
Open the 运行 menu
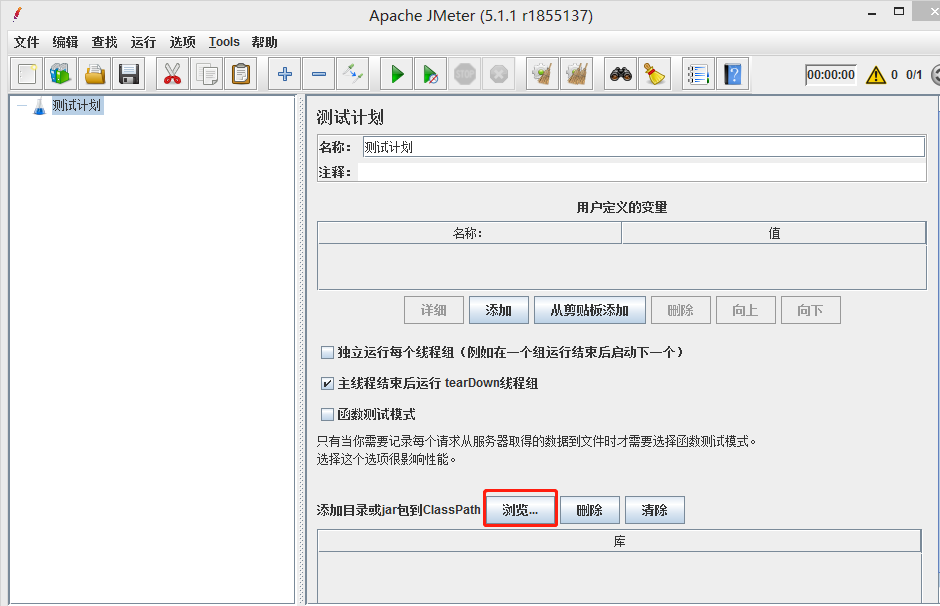(143, 42)
